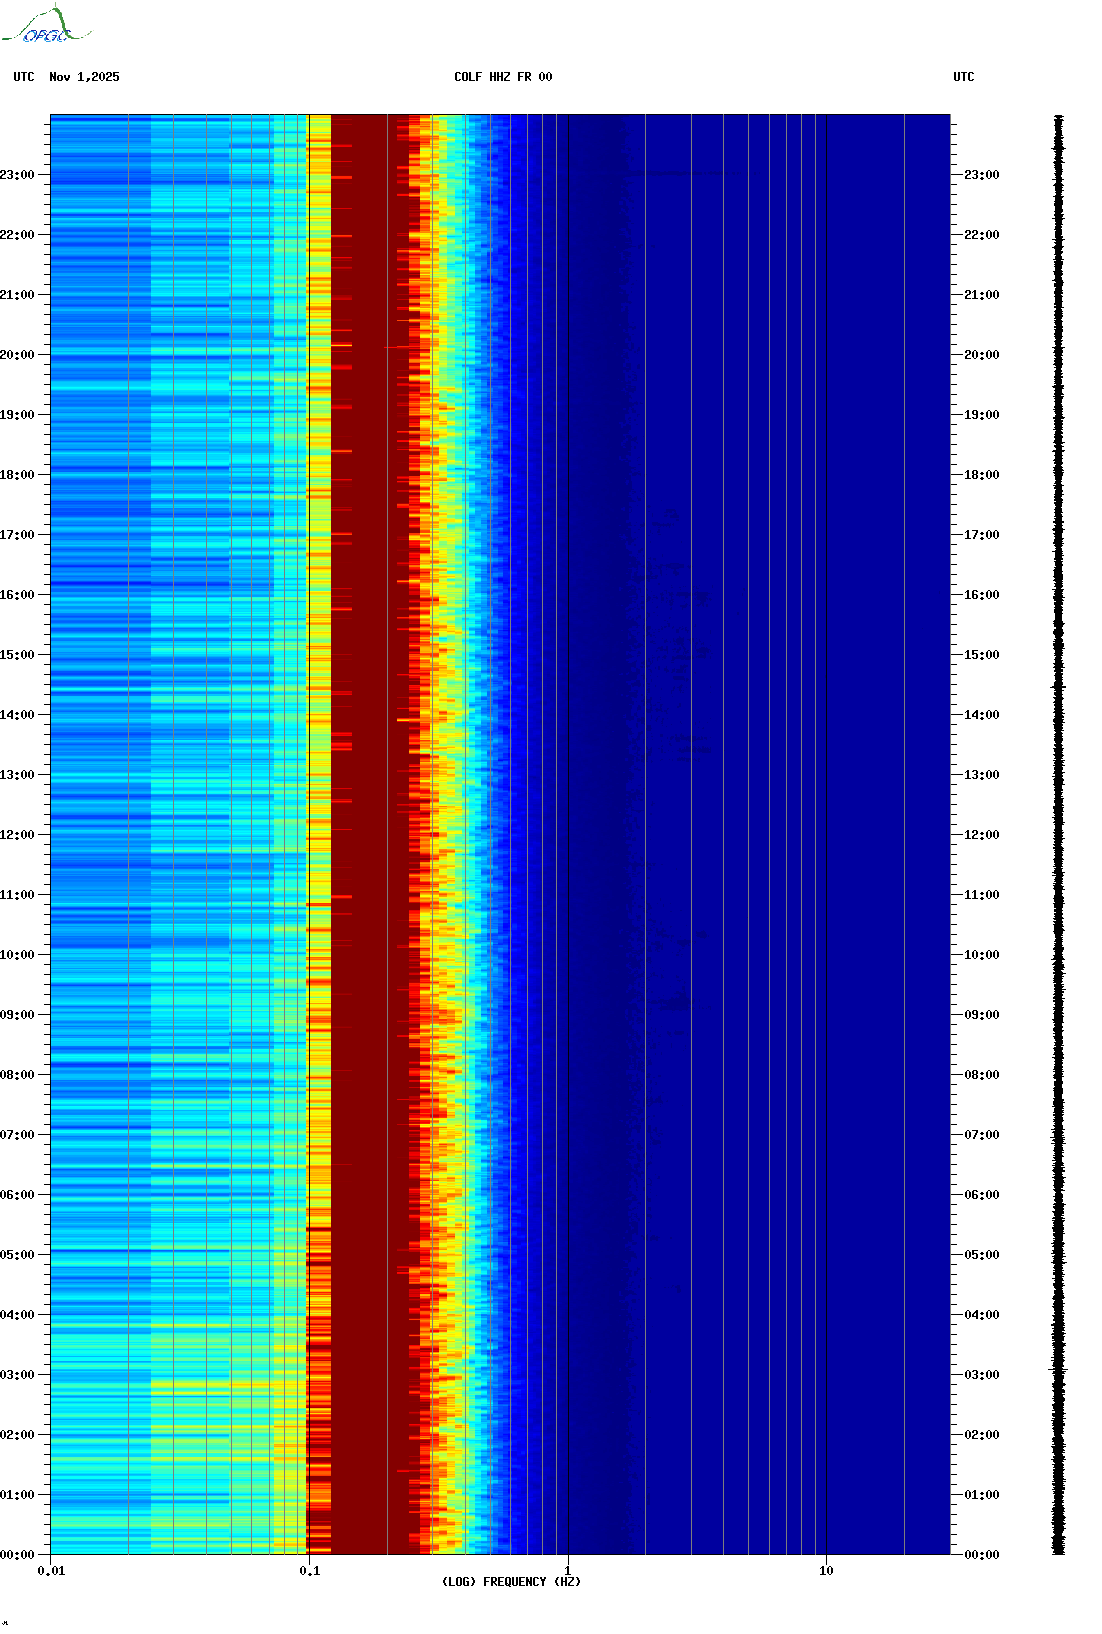Image resolution: width=1102 pixels, height=1634 pixels.
Task: Click the (LOG) FREQUENCY (HZ) axis label
Action: pos(511,1581)
